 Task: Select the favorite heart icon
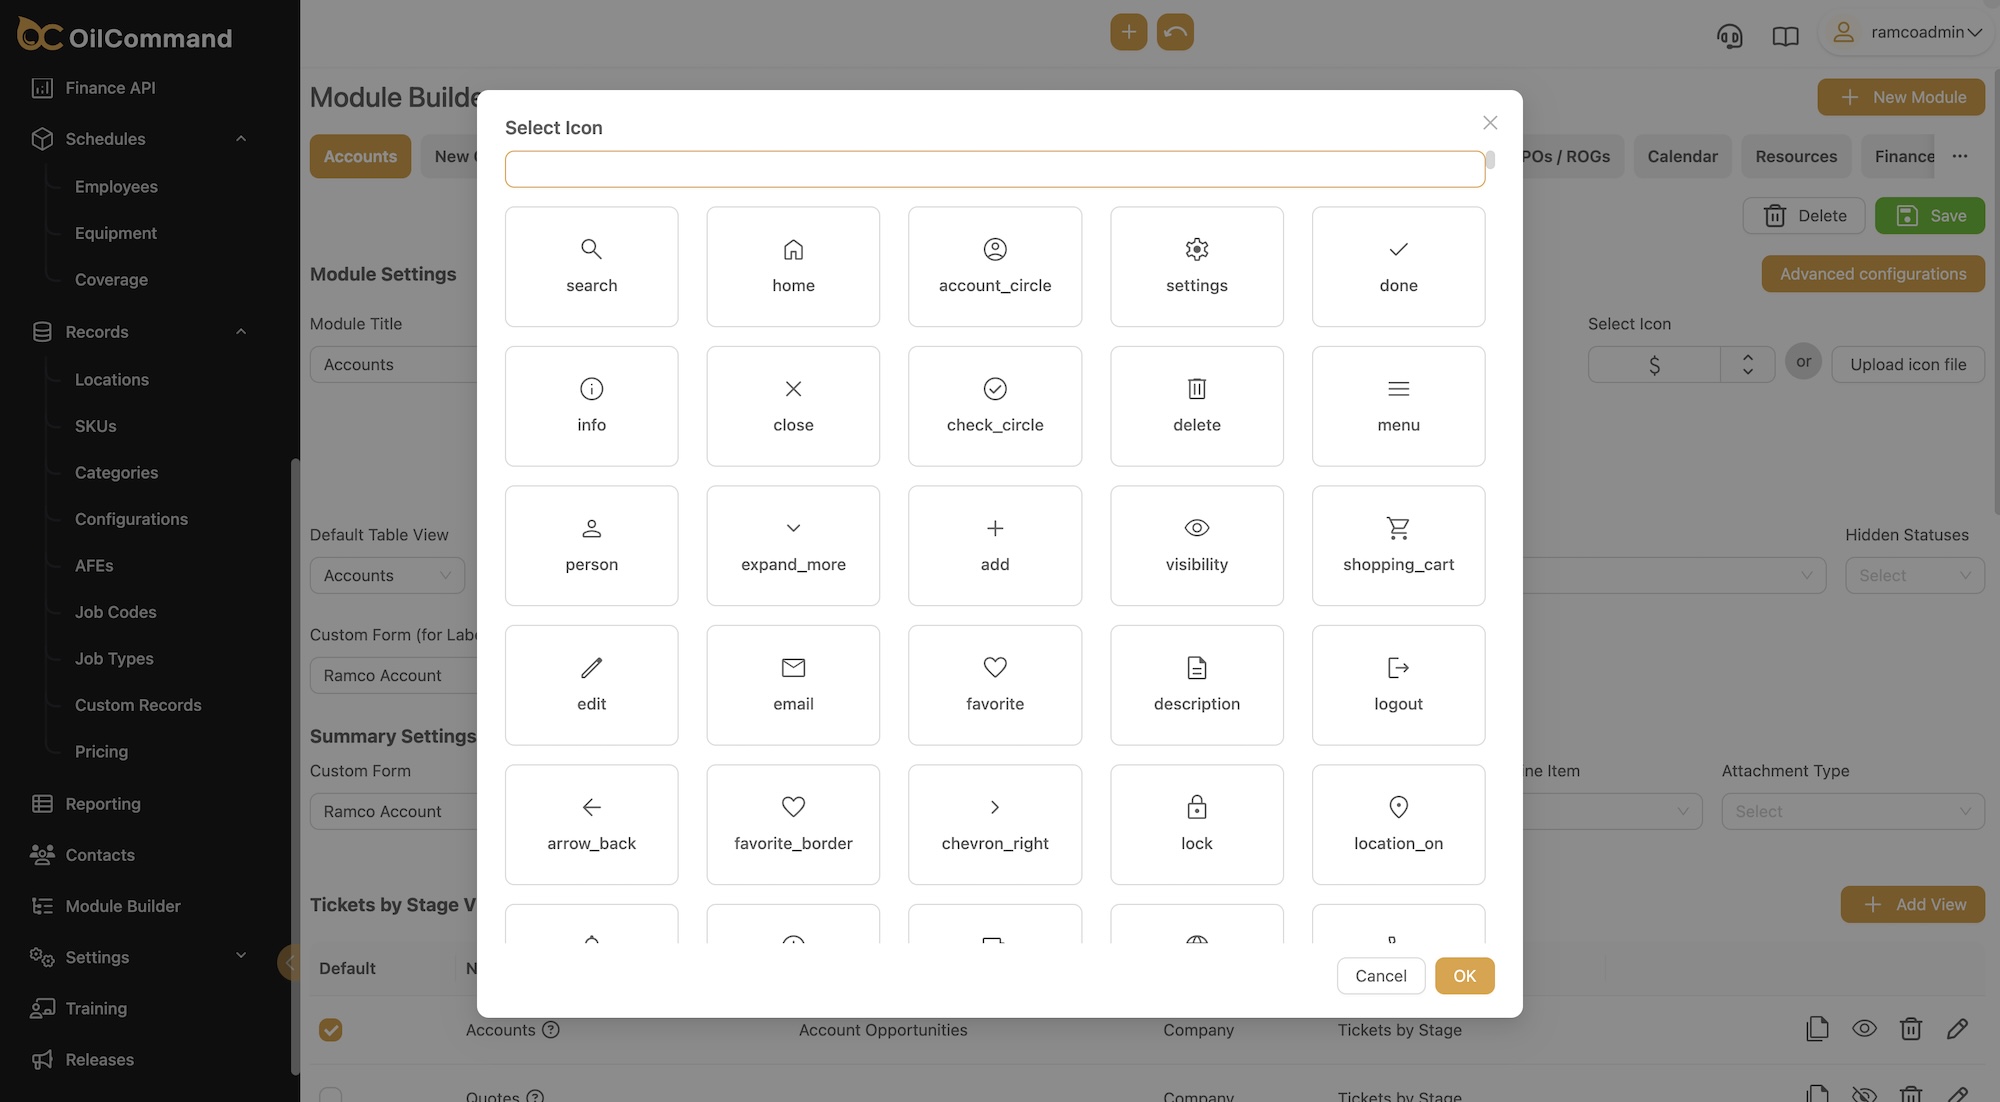click(994, 684)
